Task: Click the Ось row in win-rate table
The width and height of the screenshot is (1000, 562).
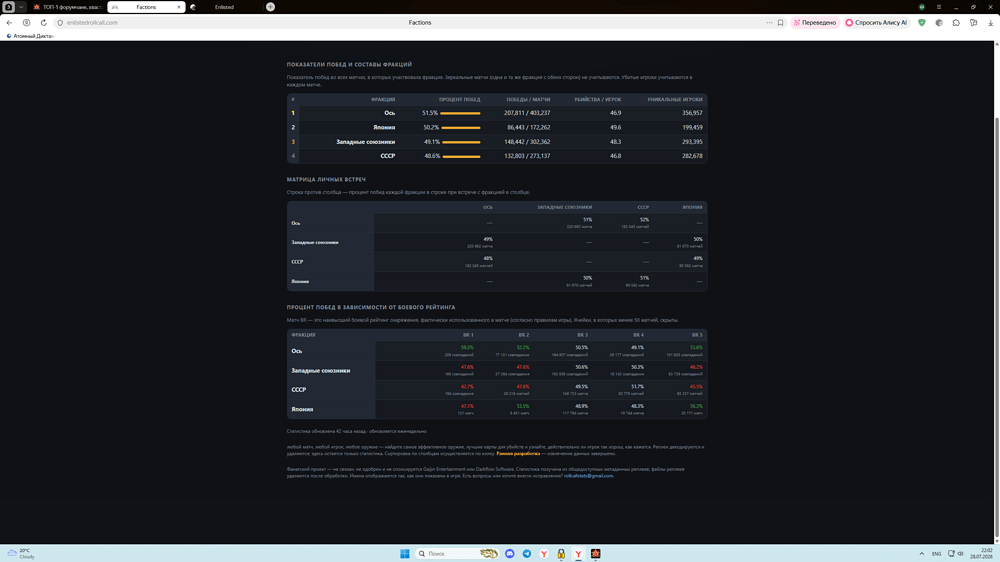Action: 497,113
